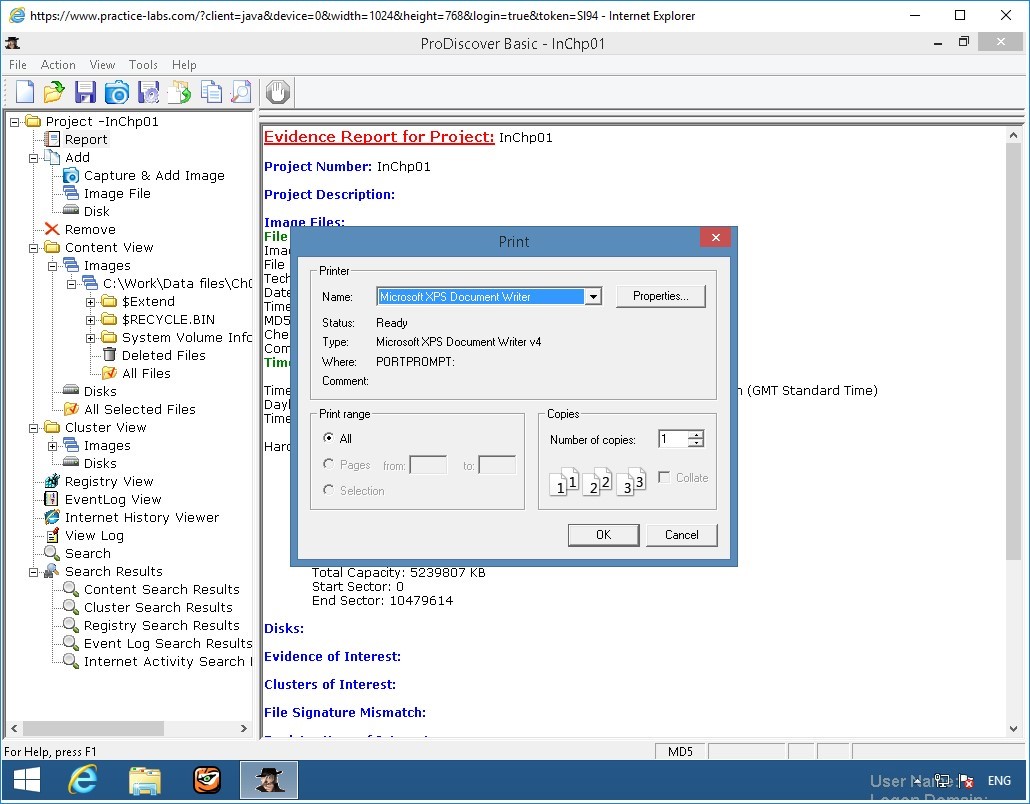
Task: Open Cluster Search Results icon
Action: (71, 607)
